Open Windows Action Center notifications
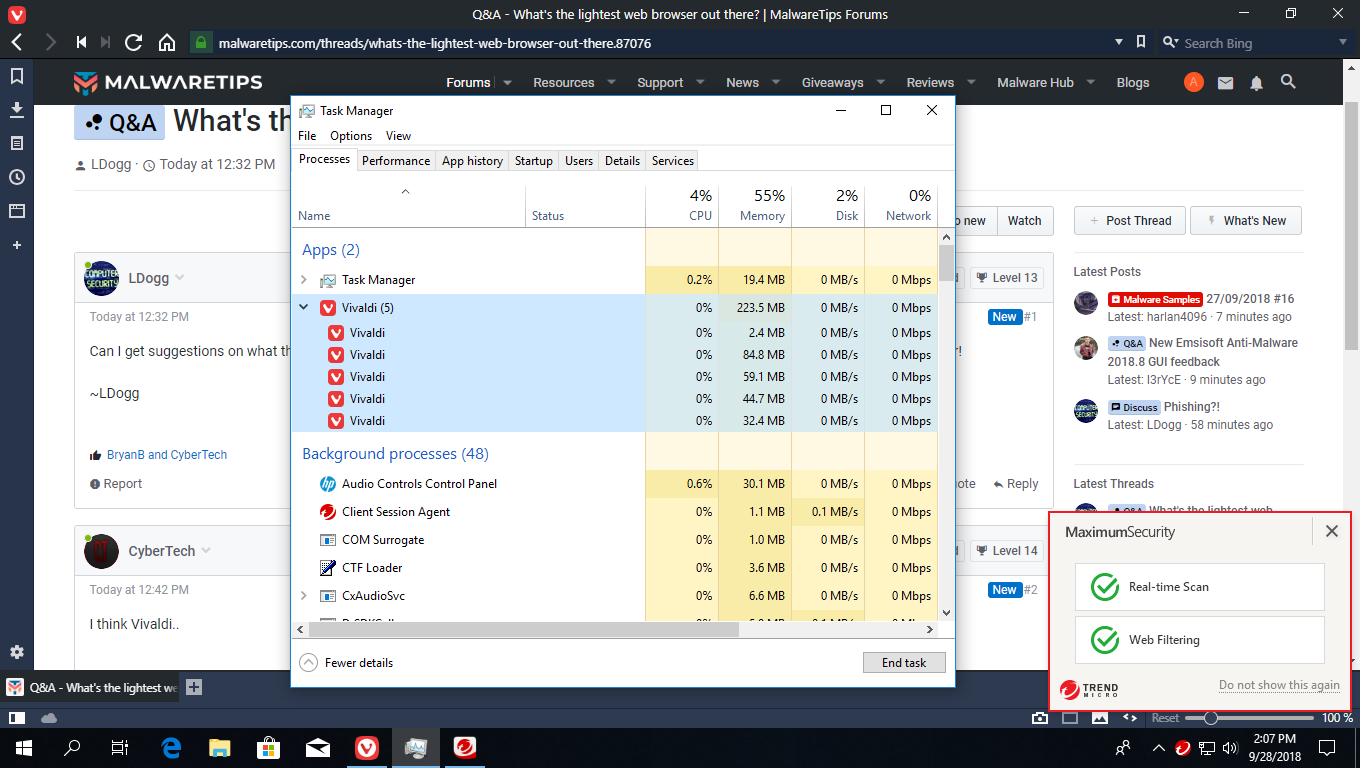 [x=1327, y=747]
